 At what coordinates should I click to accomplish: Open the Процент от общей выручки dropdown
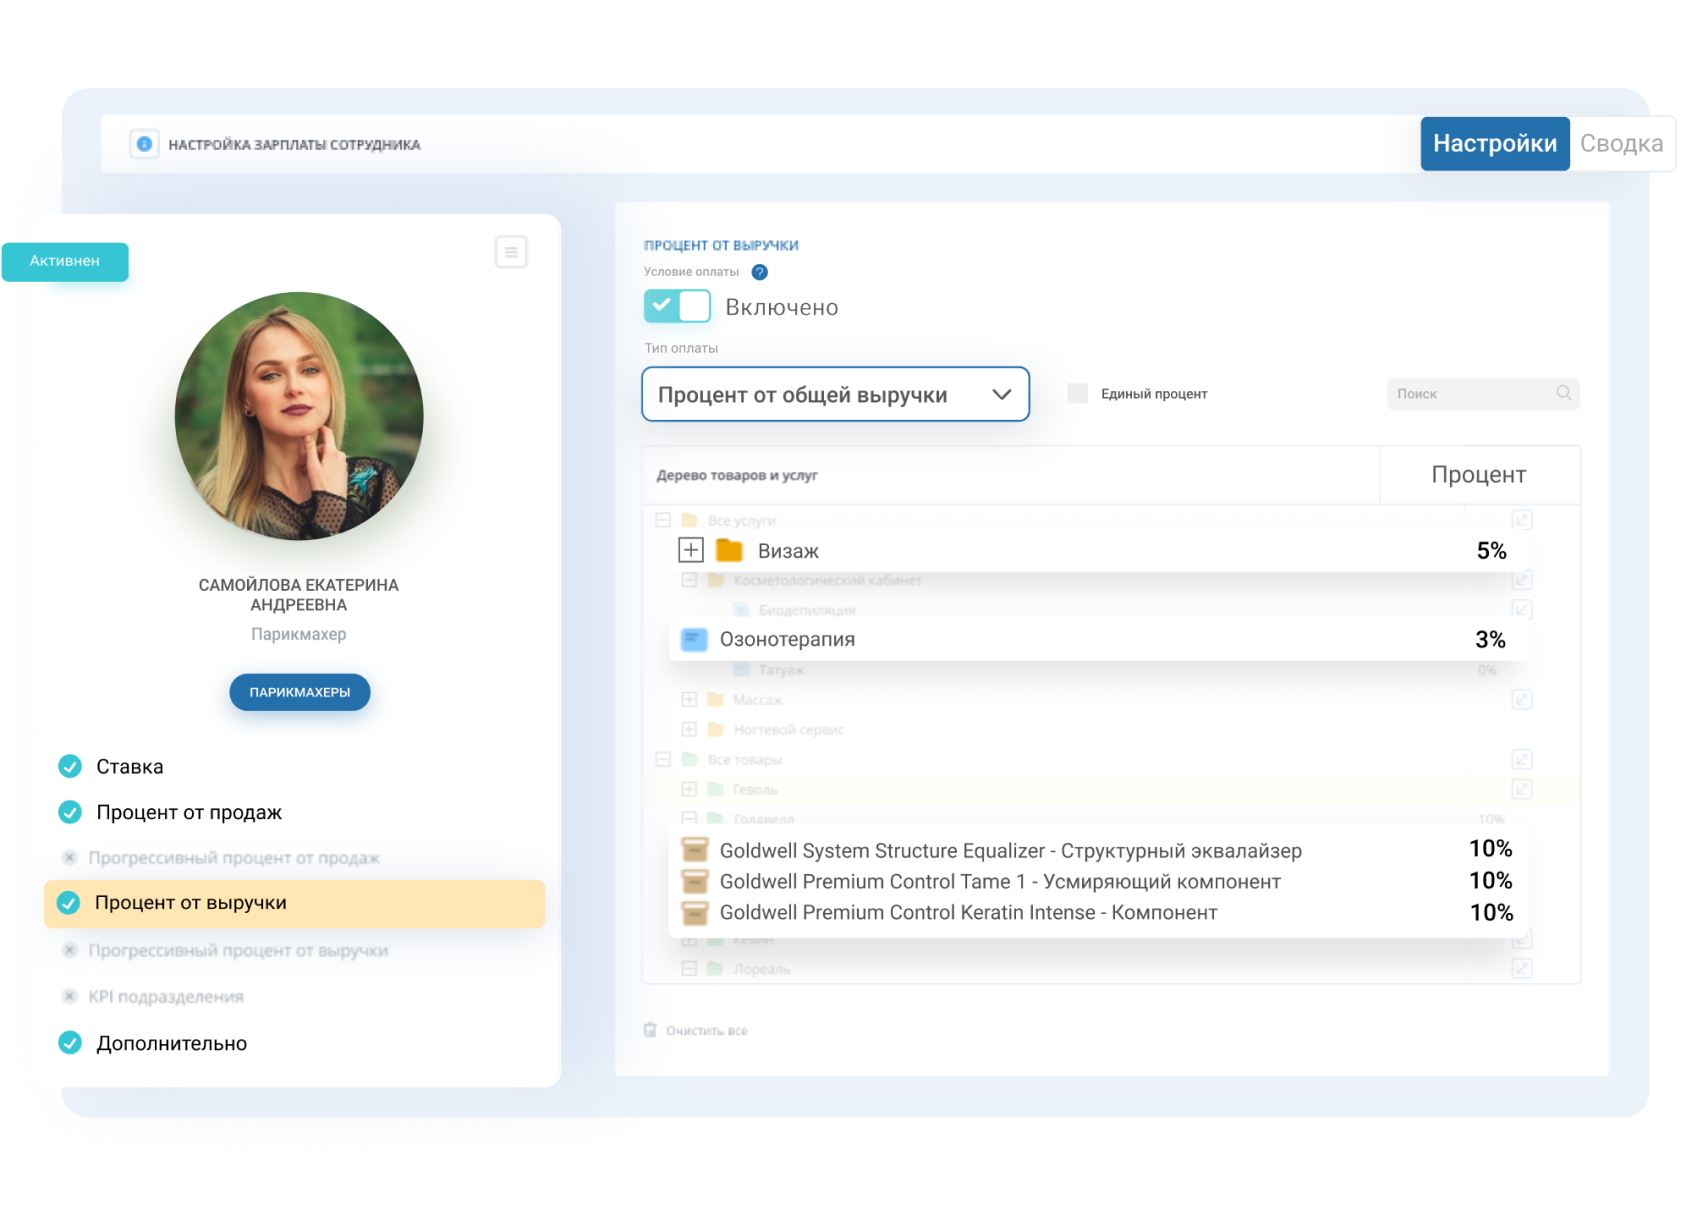click(x=835, y=395)
